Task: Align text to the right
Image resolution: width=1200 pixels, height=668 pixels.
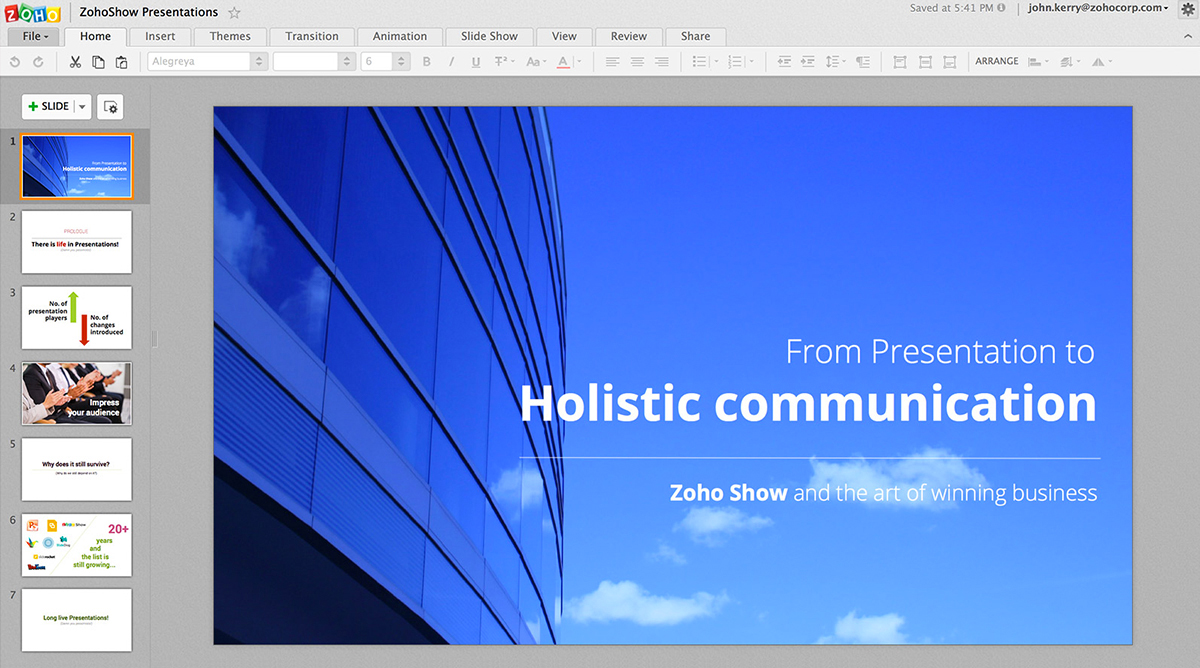Action: point(662,62)
